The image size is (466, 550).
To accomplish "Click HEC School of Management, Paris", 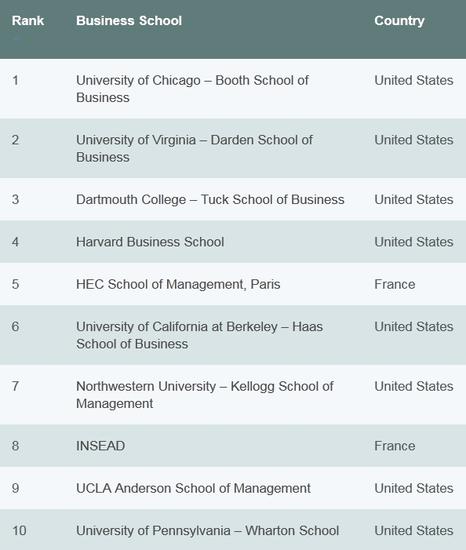I will (x=178, y=284).
